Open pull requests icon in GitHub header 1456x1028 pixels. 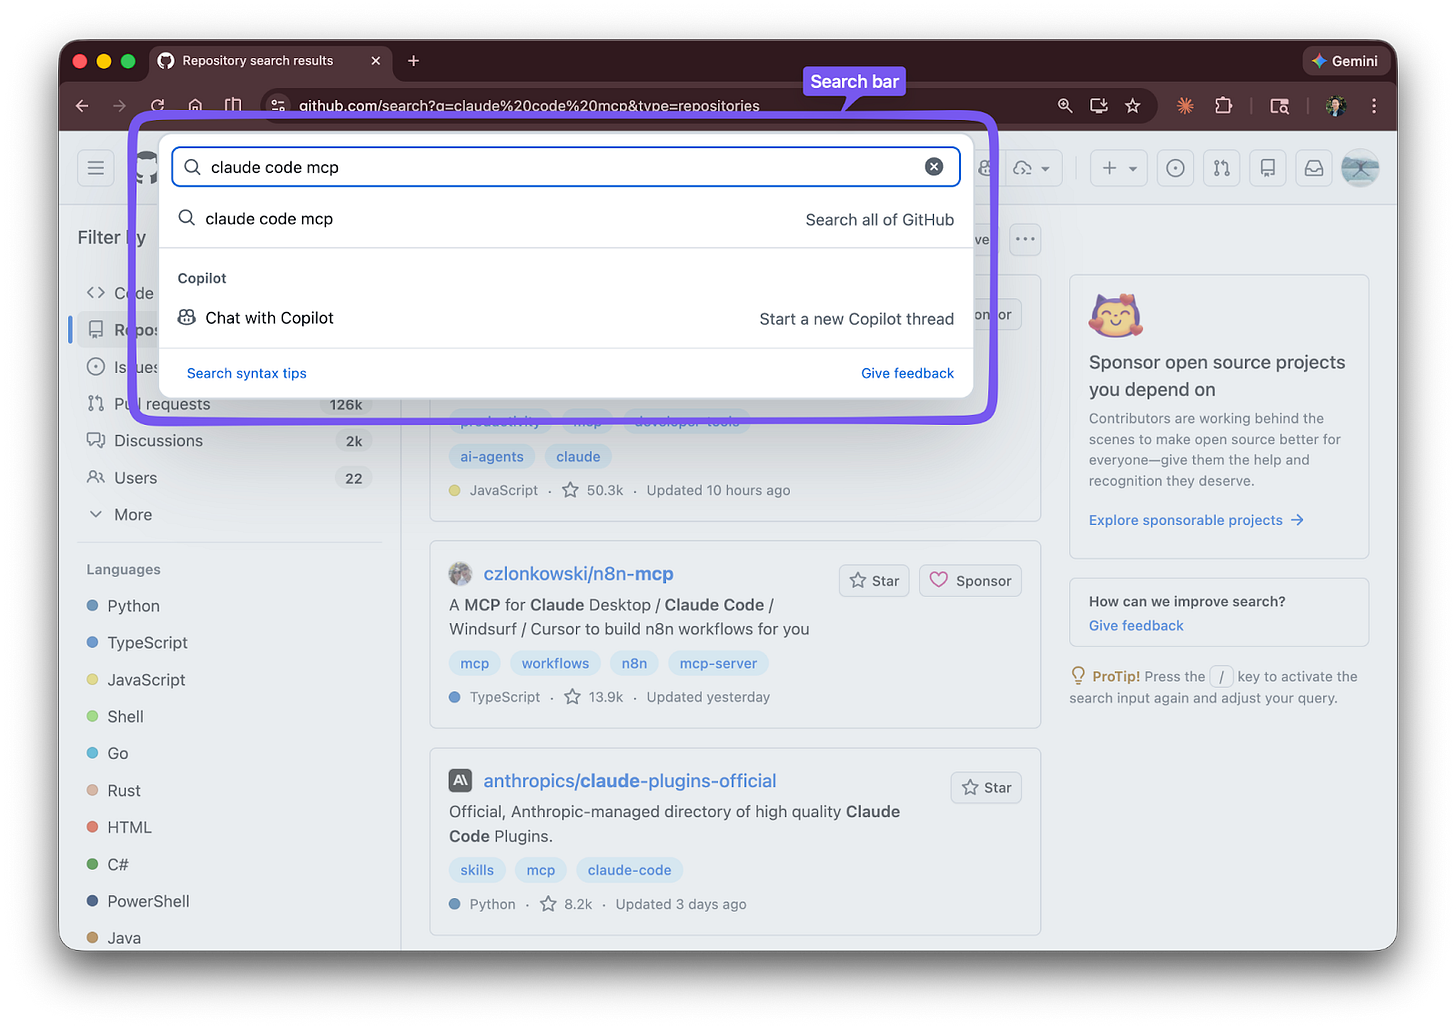tap(1222, 168)
